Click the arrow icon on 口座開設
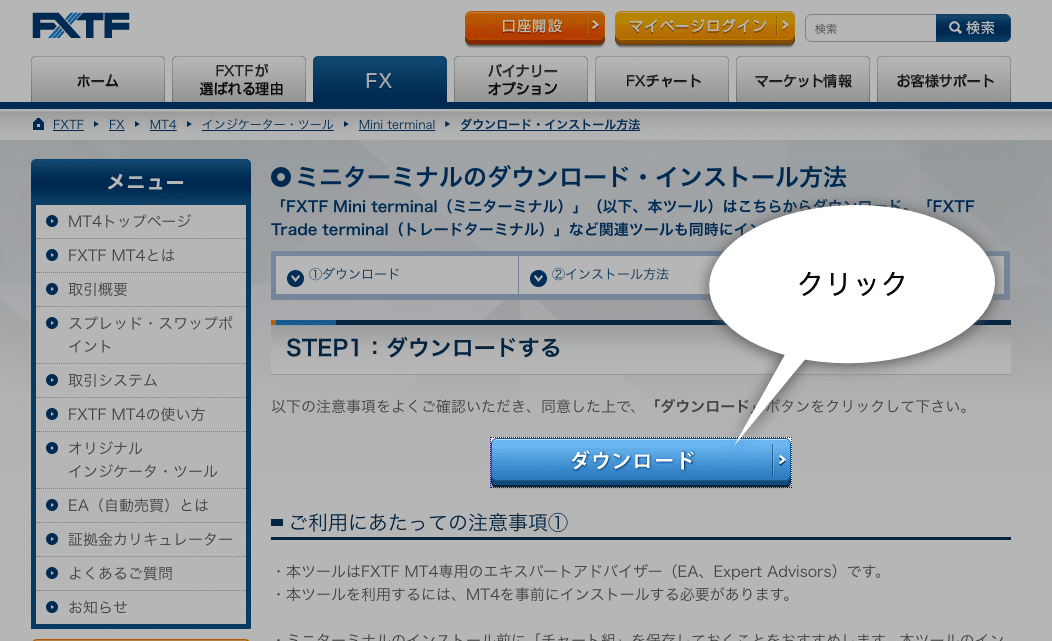This screenshot has height=641, width=1052. point(594,26)
